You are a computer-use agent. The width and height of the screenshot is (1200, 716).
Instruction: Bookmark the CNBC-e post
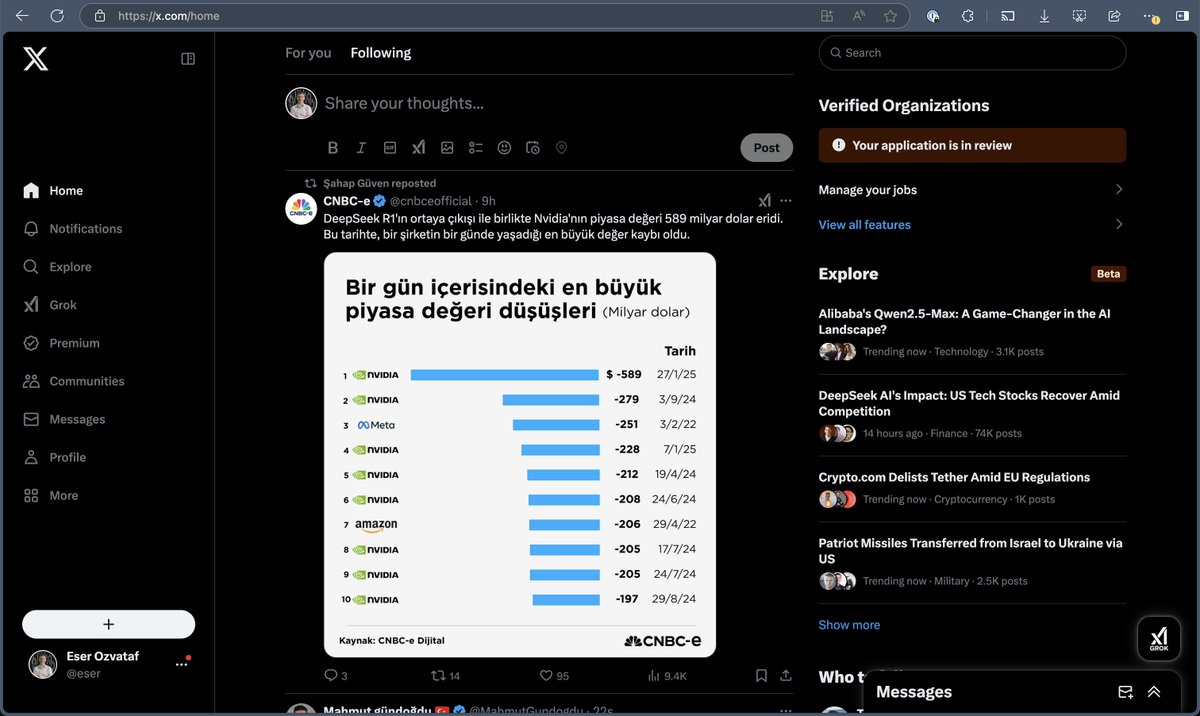click(x=761, y=676)
